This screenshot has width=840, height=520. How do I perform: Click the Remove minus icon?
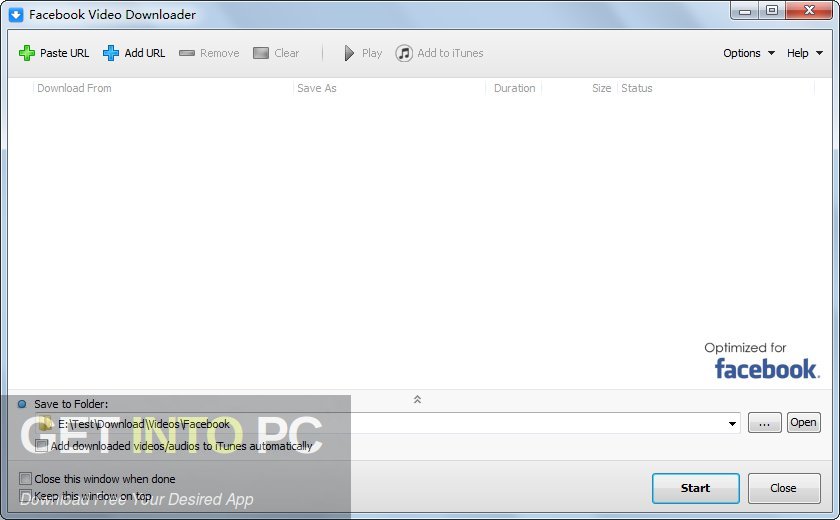click(187, 53)
